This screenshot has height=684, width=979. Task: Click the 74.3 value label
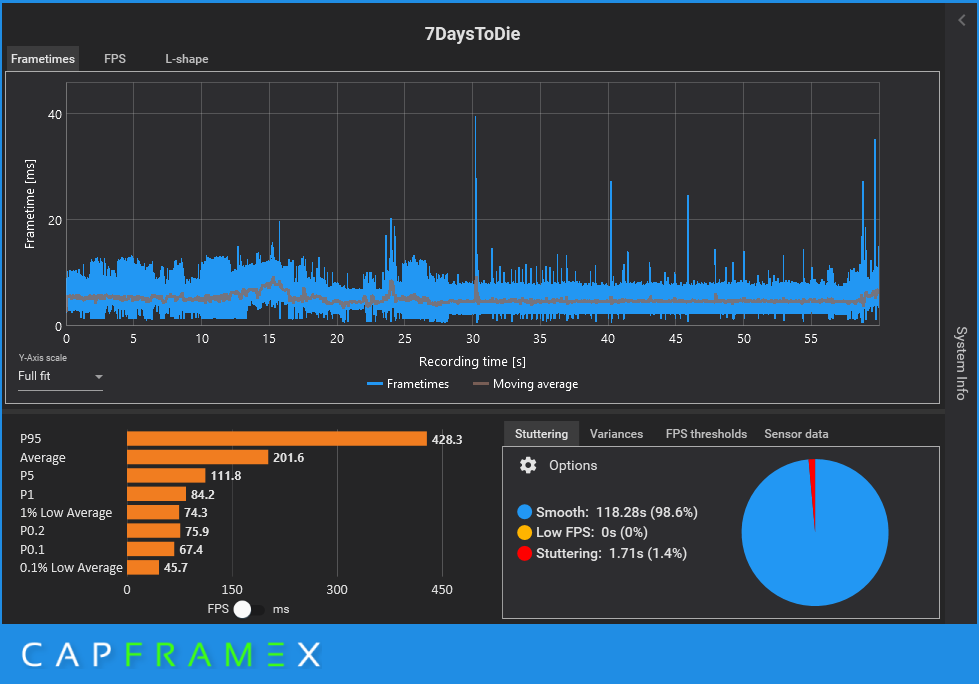coord(195,512)
